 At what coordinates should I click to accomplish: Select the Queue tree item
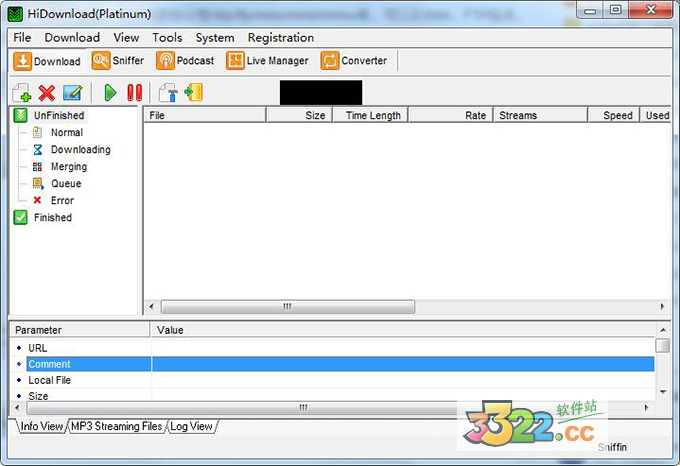[x=66, y=183]
